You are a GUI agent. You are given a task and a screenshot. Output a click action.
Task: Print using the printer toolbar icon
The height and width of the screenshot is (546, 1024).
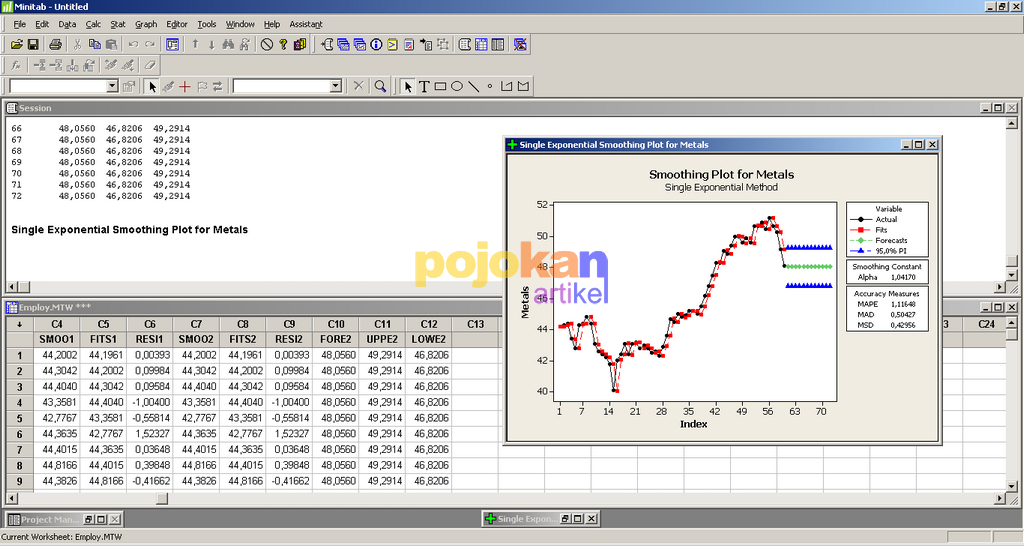pyautogui.click(x=56, y=44)
